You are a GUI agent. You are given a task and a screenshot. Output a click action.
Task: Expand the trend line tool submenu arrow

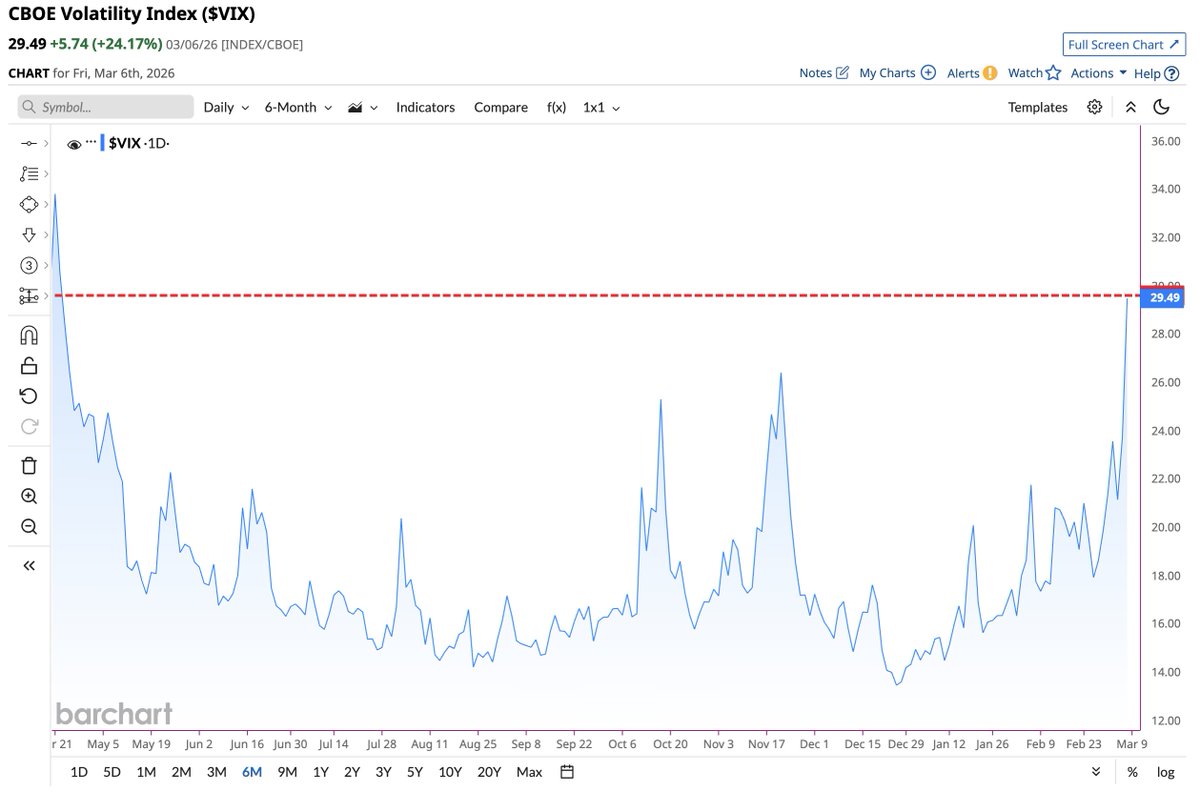click(46, 144)
